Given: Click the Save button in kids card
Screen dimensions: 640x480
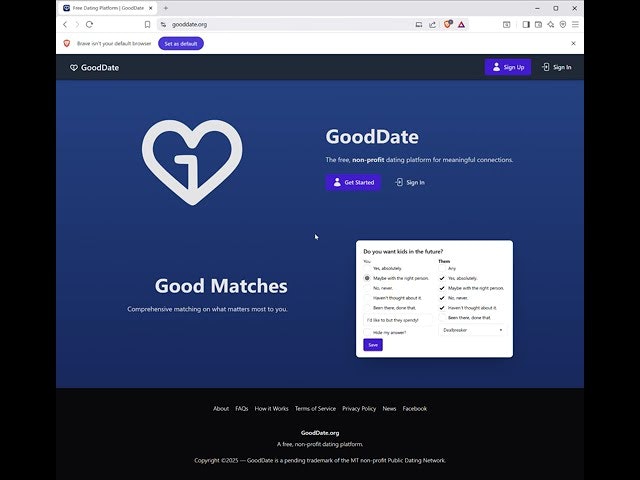Looking at the screenshot, I should pyautogui.click(x=373, y=345).
